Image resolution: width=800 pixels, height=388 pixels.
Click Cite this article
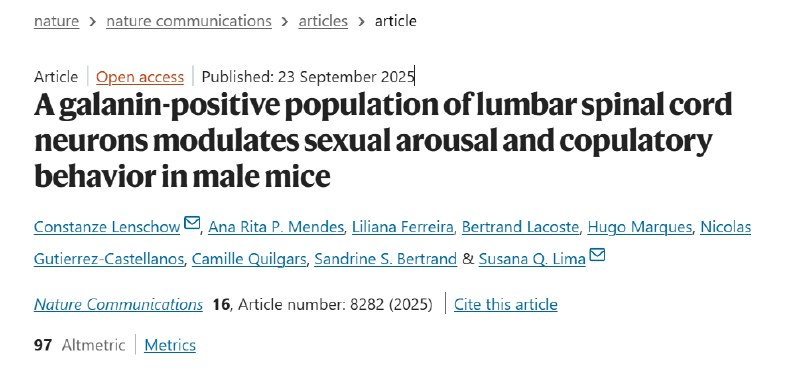pos(506,304)
